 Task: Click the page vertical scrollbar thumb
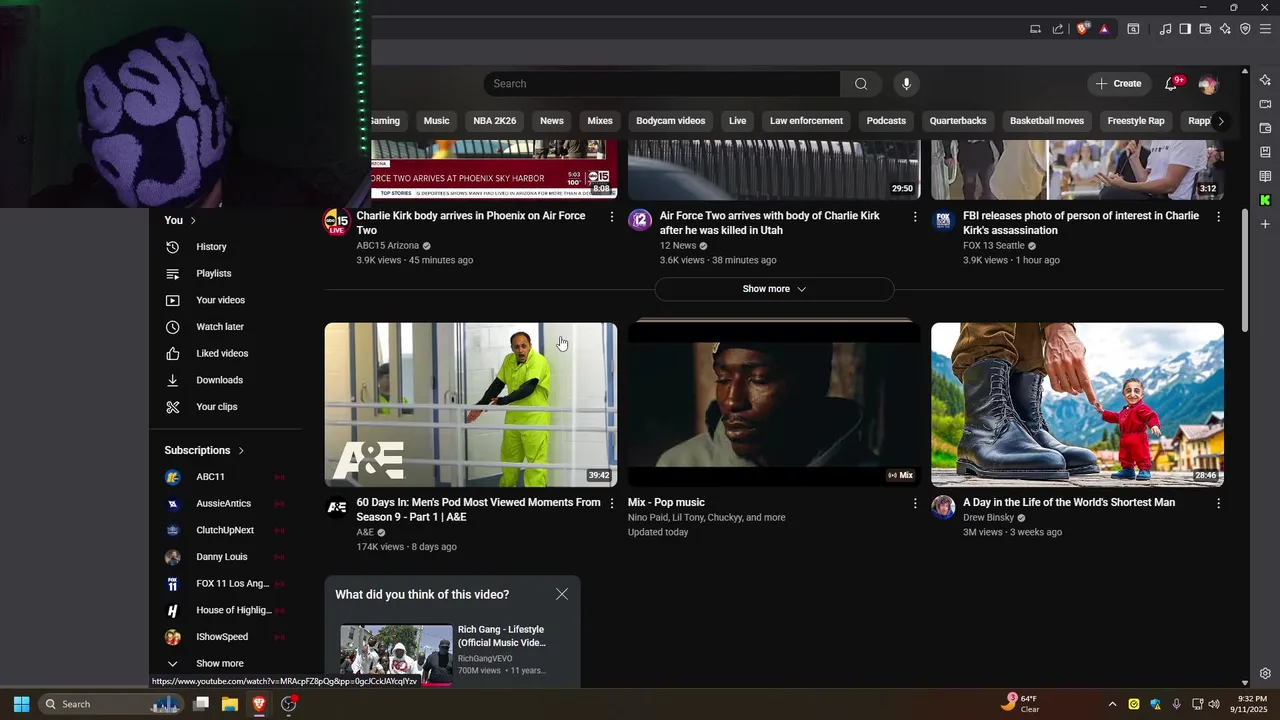click(1245, 270)
